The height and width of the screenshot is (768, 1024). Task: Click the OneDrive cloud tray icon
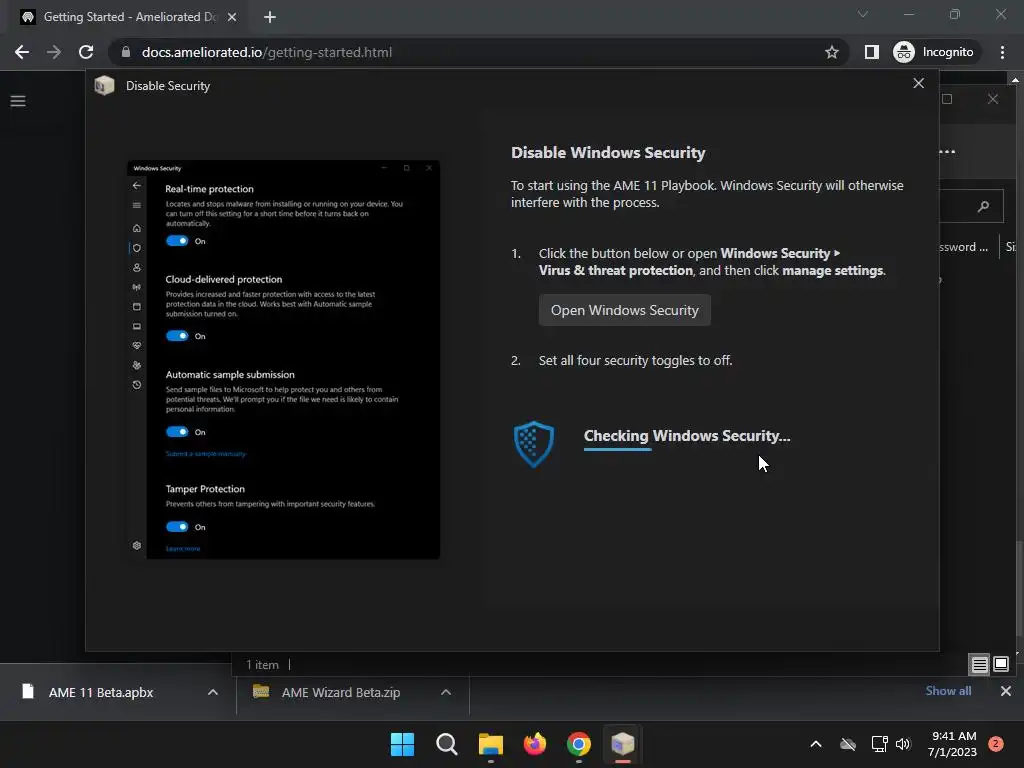click(848, 744)
